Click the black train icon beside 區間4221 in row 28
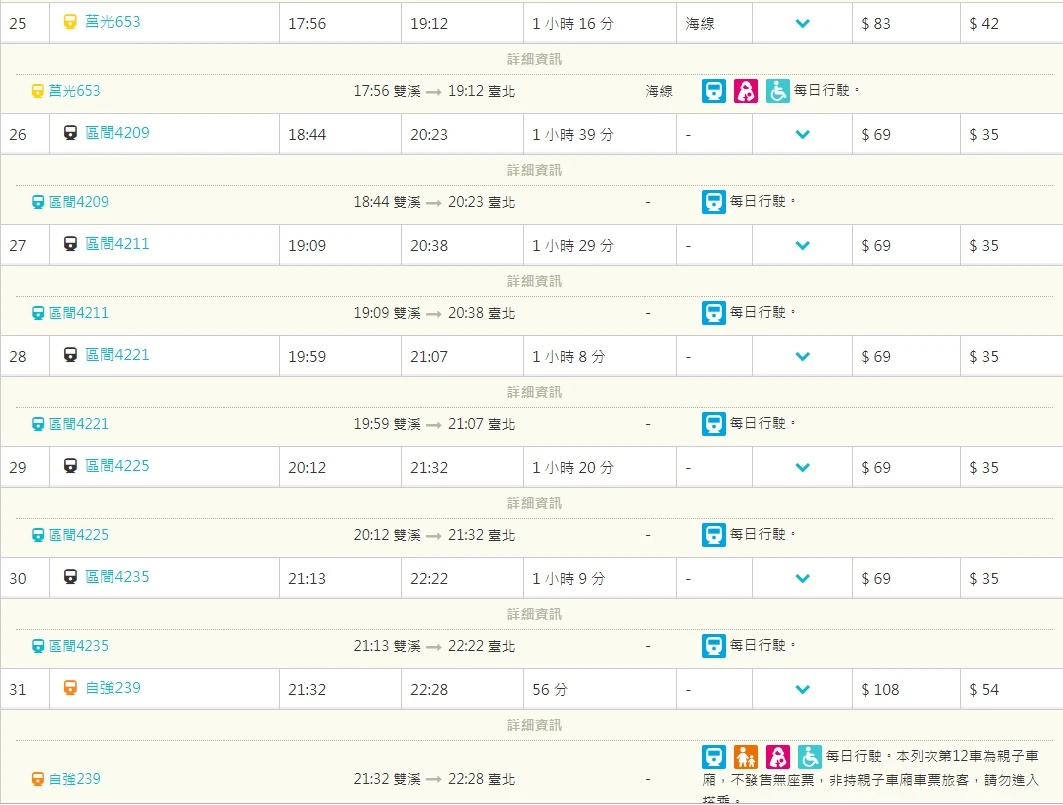The height and width of the screenshot is (805, 1063). coord(70,355)
